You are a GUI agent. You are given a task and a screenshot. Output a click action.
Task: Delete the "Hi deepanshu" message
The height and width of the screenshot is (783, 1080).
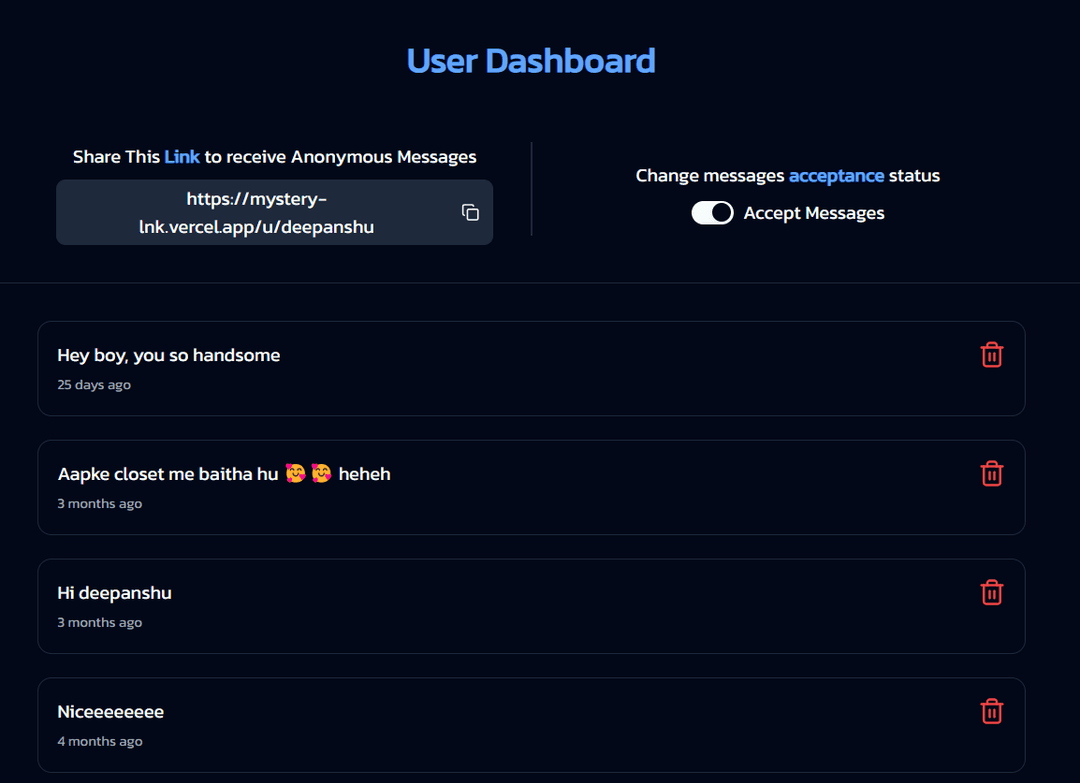click(x=991, y=593)
